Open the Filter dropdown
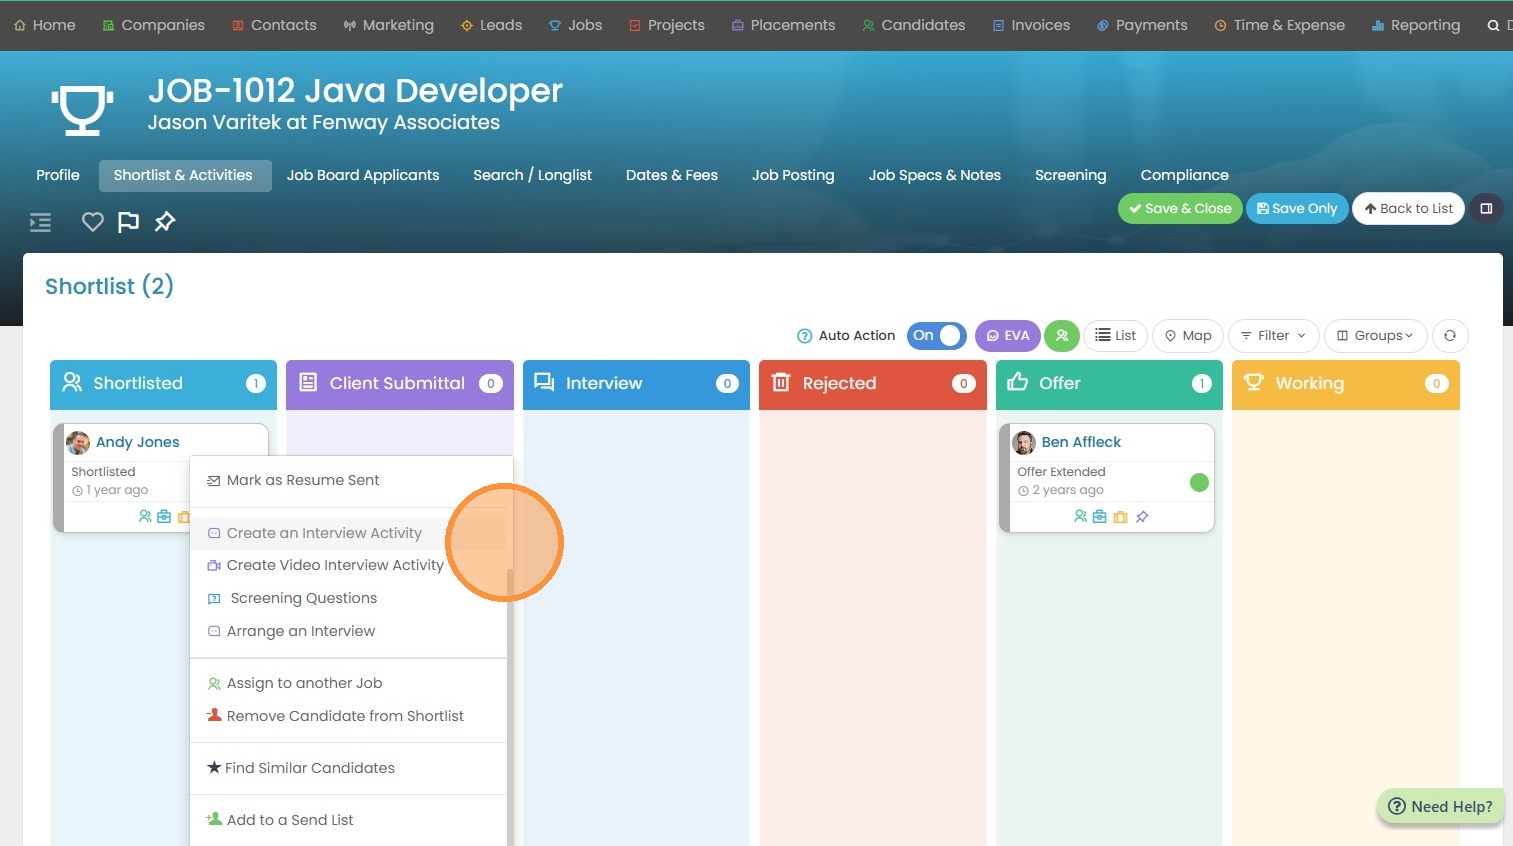The height and width of the screenshot is (846, 1513). click(1273, 336)
